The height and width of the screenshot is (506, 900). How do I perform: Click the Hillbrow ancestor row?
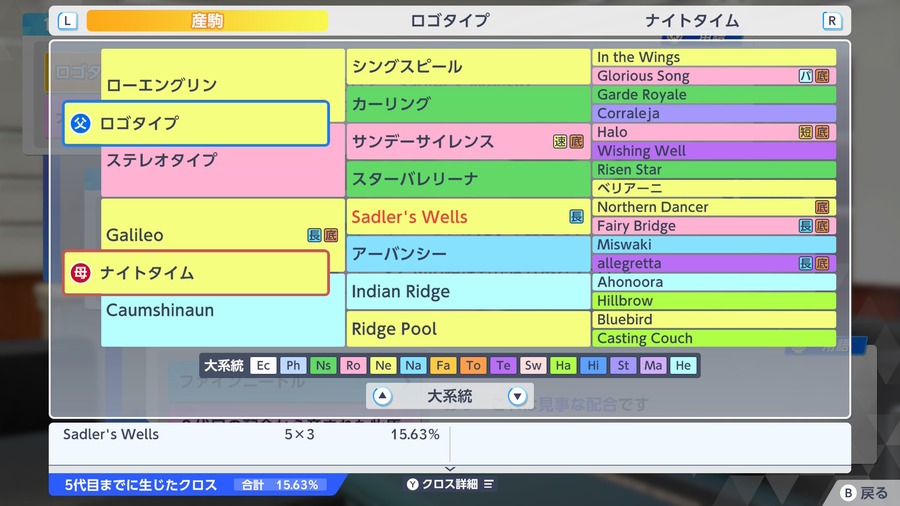coord(714,301)
